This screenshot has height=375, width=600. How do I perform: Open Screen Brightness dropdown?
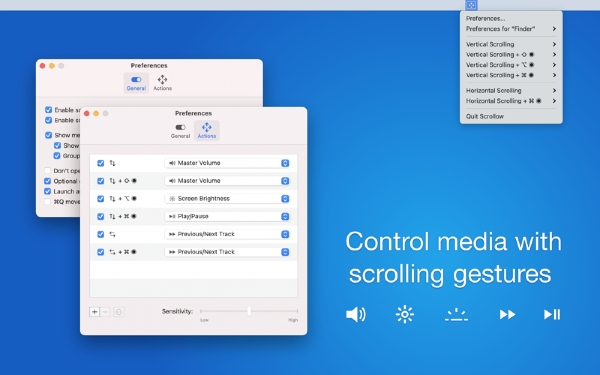[227, 199]
